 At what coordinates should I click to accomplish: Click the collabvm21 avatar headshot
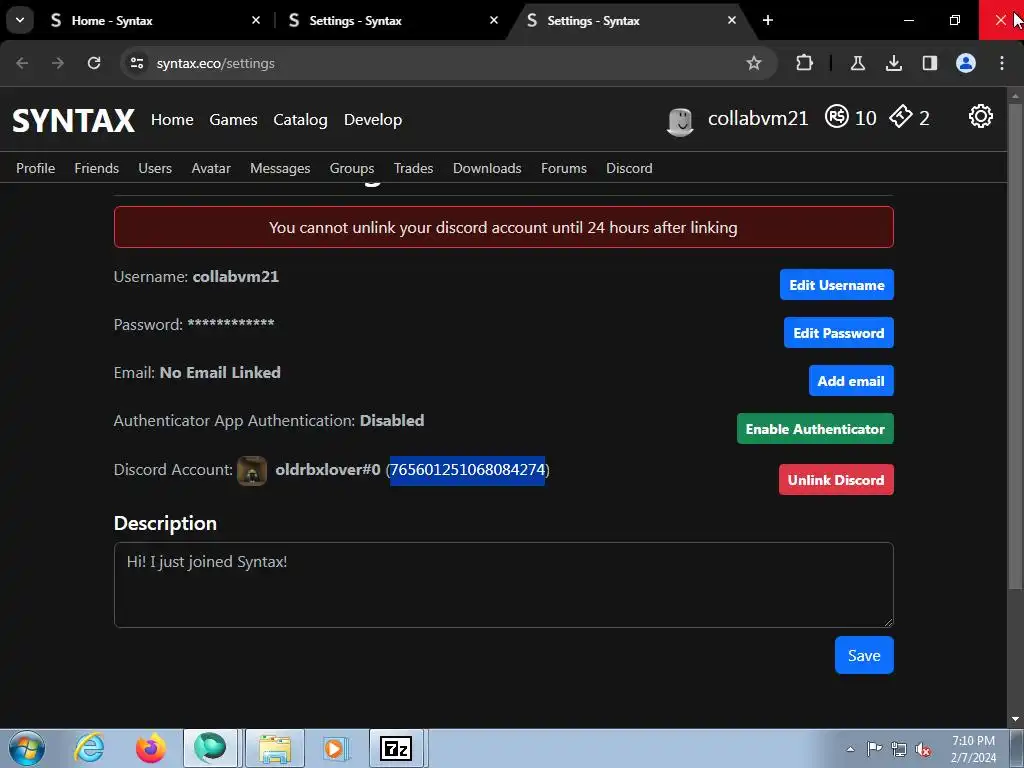680,121
